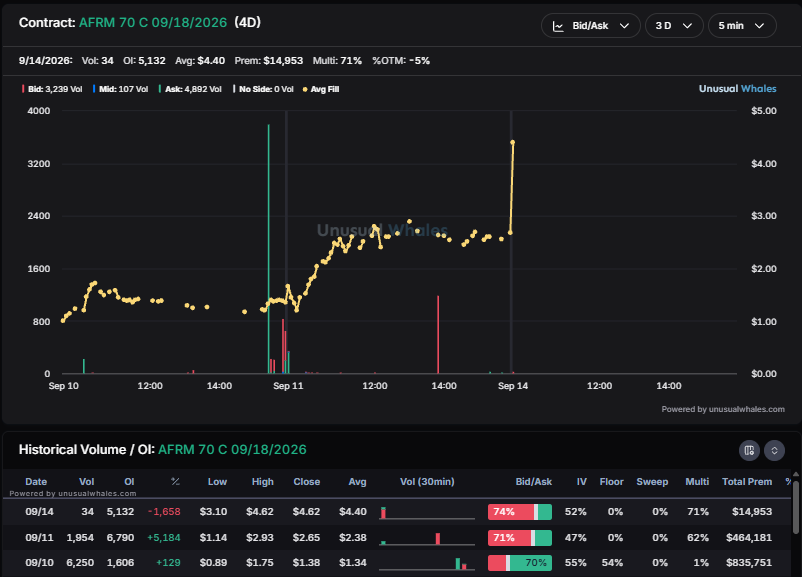Click the Vol (30min) column header
Screen dimensions: 802x577
(427, 482)
